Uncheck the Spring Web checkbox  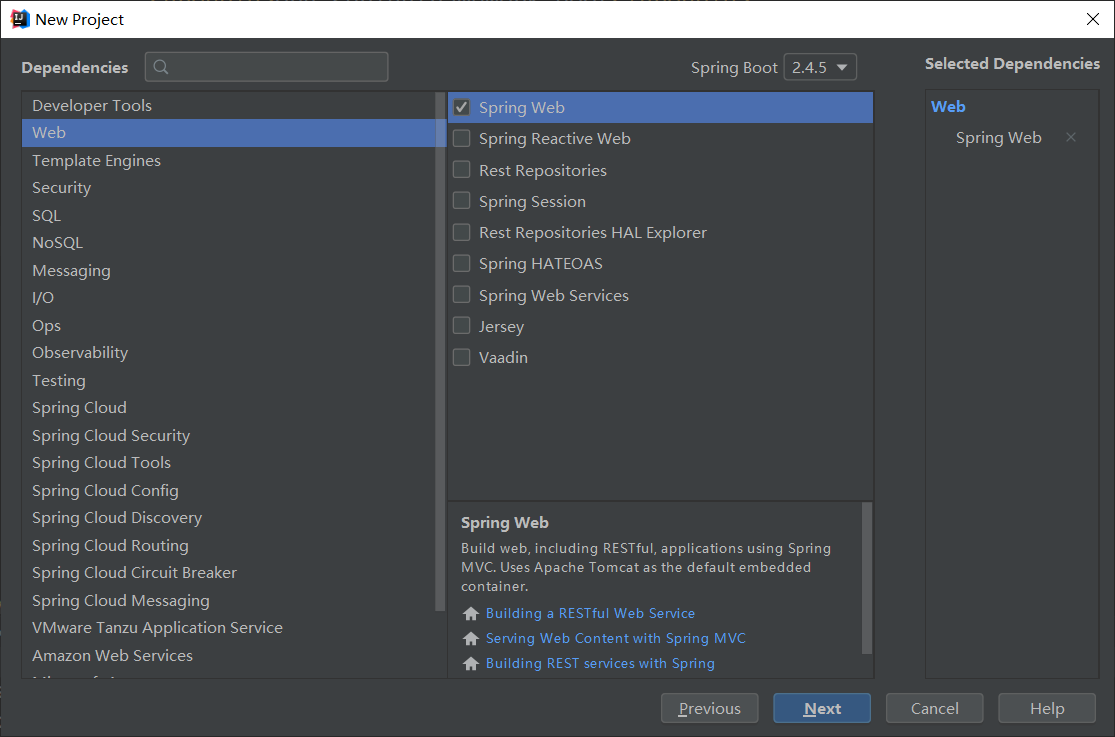(462, 107)
